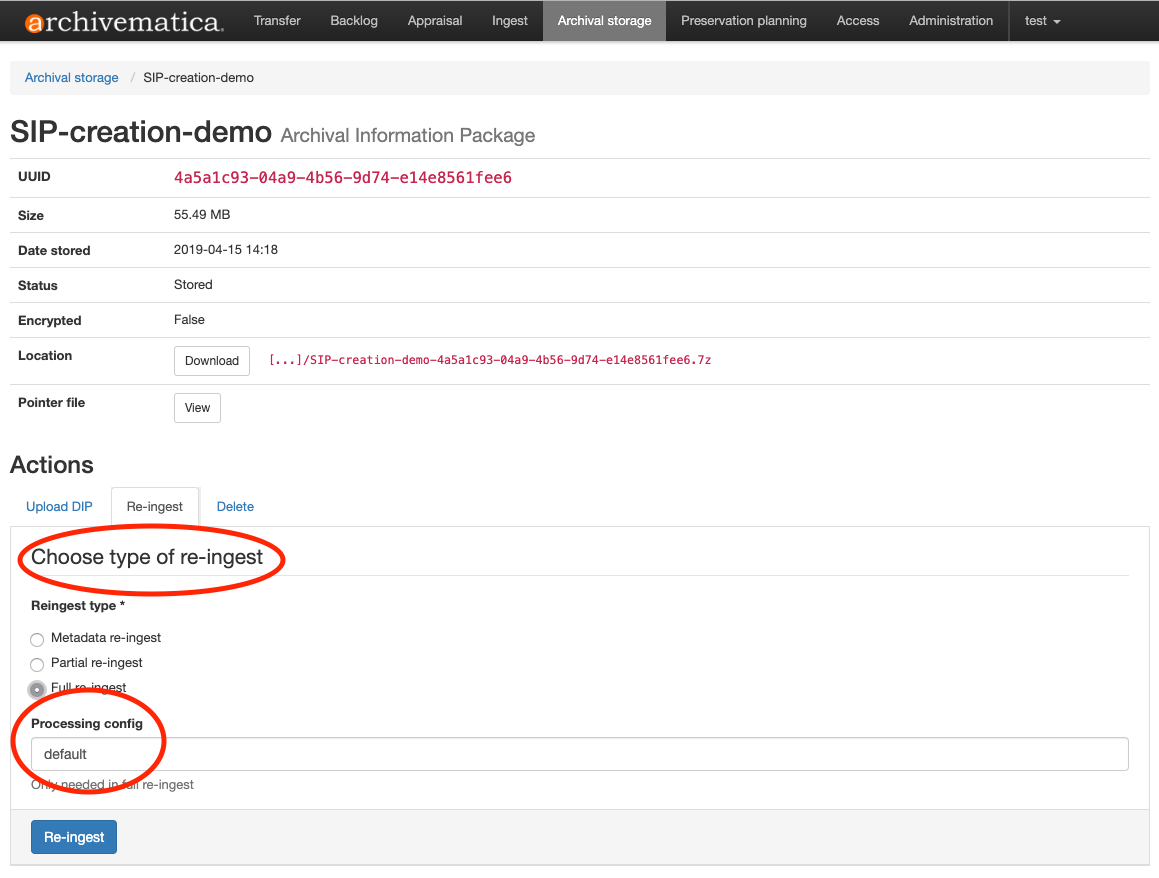
Task: Open the Appraisal section
Action: tap(435, 21)
